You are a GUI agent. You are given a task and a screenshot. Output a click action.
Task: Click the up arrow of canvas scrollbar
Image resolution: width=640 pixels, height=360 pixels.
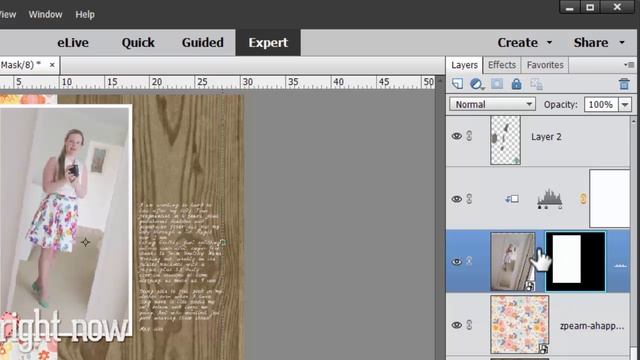point(440,81)
